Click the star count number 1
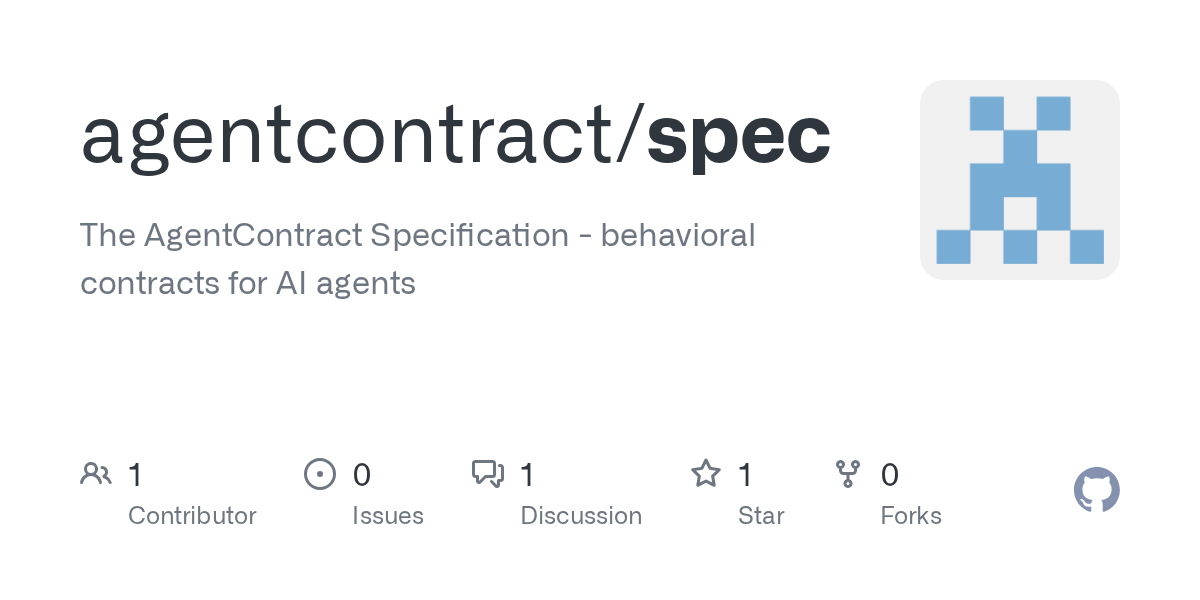 [x=745, y=475]
